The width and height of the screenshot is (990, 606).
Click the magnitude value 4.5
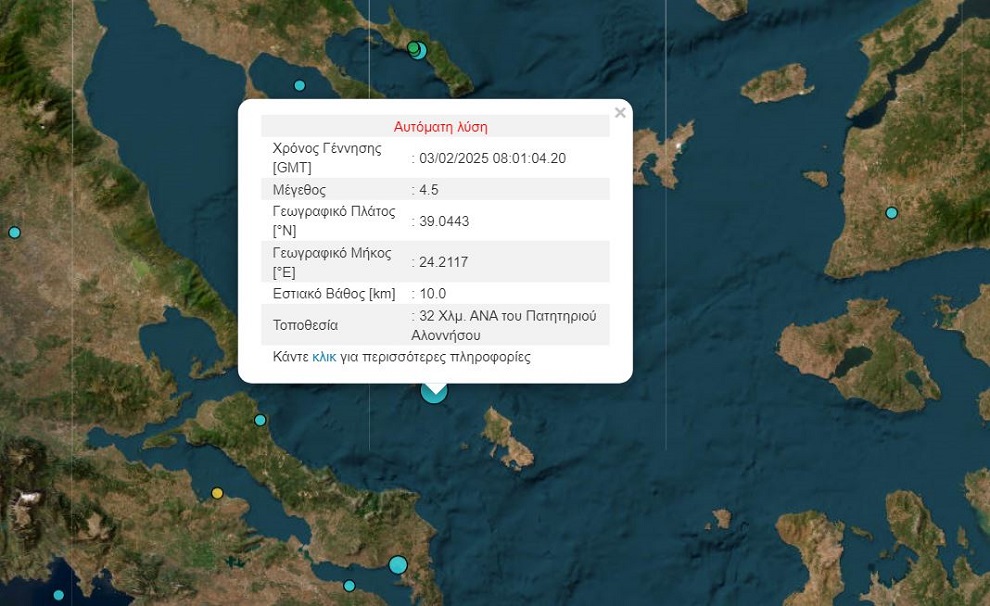[x=429, y=190]
